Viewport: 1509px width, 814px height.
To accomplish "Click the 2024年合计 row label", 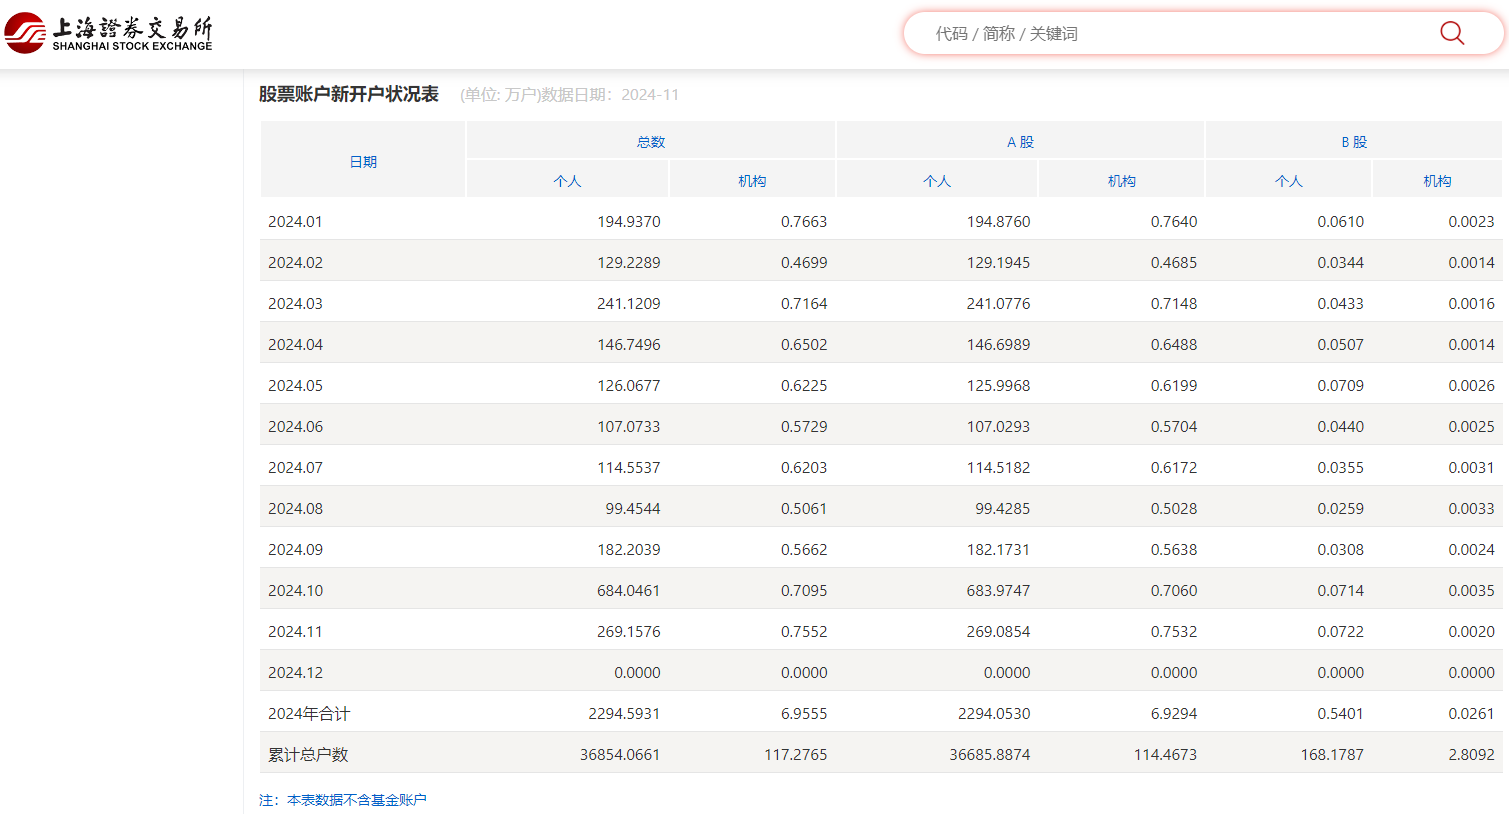I will pos(309,714).
